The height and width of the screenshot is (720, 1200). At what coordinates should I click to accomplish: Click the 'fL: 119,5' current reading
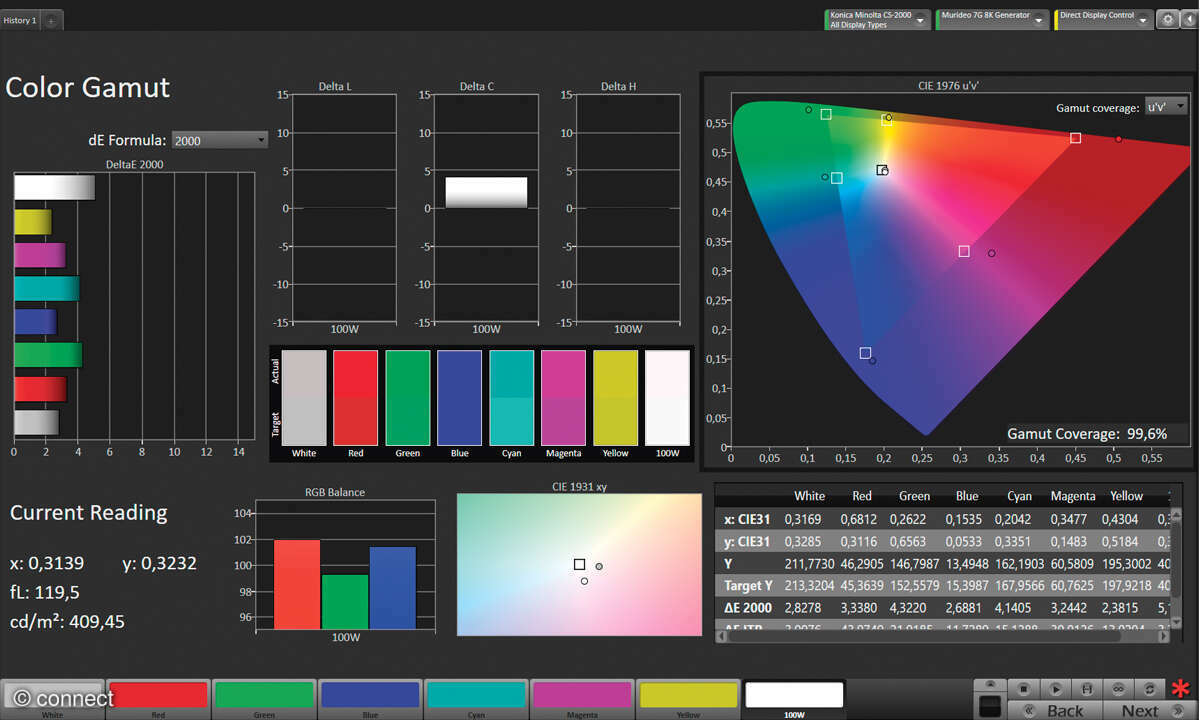[x=45, y=592]
